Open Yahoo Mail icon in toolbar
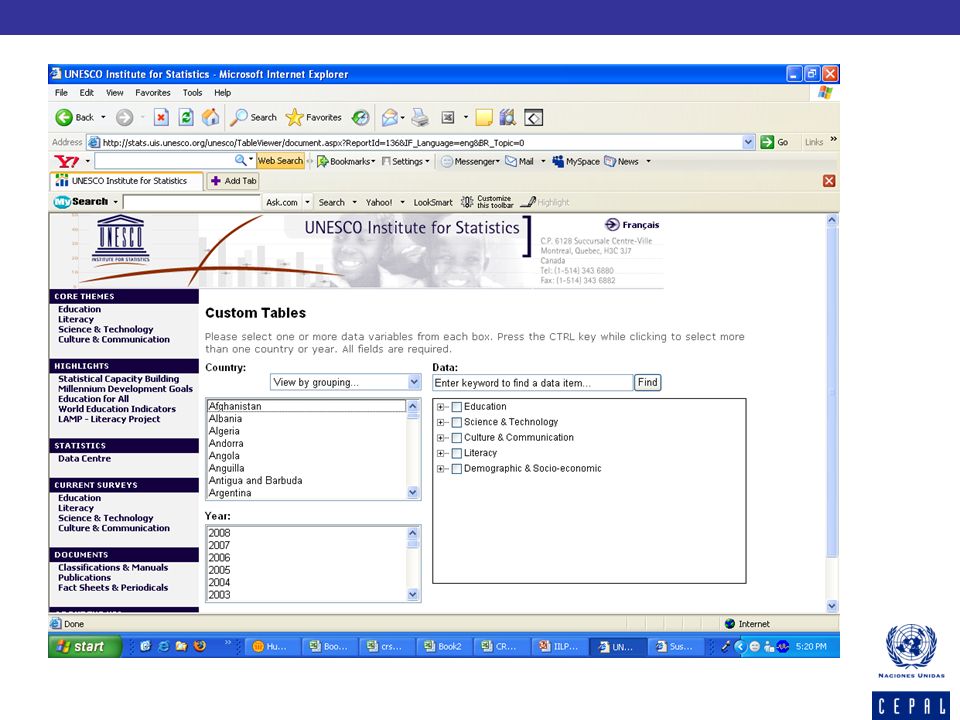Viewport: 960px width, 720px height. pyautogui.click(x=511, y=161)
